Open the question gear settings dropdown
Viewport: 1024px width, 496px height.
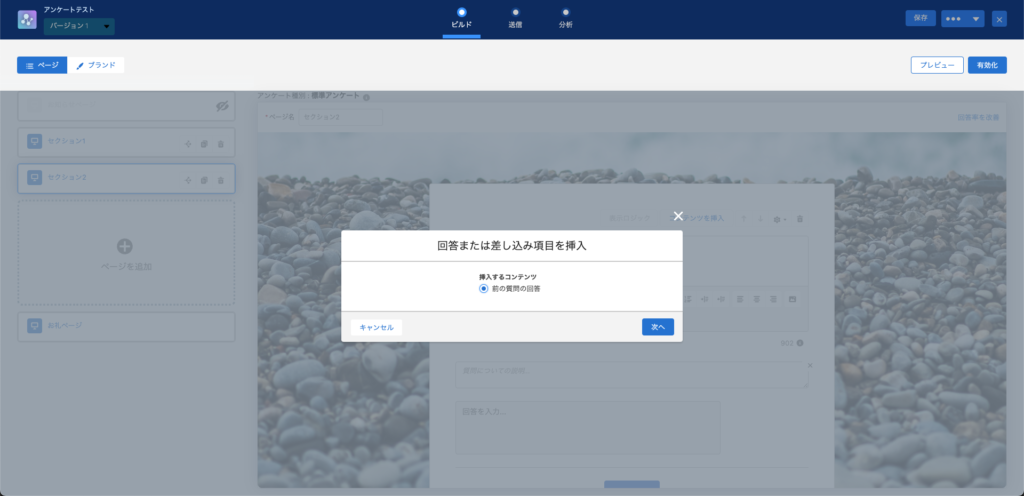click(780, 219)
